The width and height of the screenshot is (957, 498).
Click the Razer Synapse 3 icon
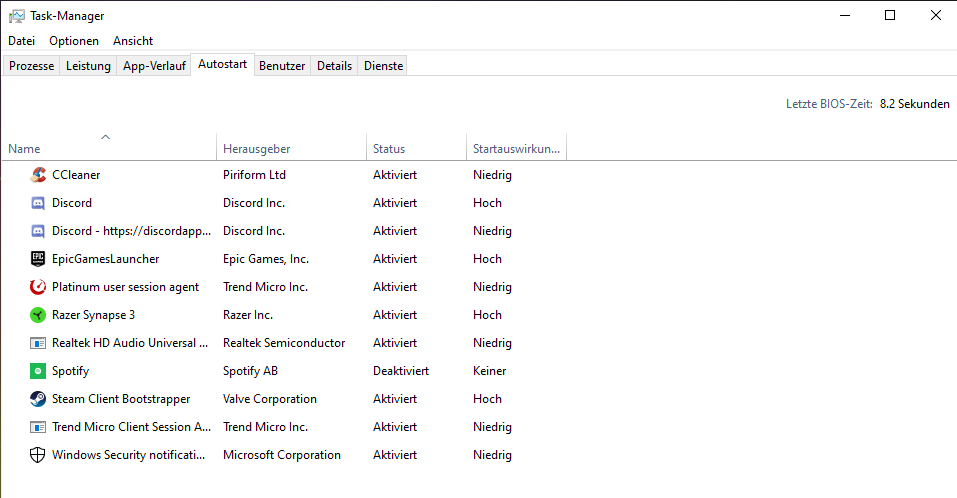38,315
